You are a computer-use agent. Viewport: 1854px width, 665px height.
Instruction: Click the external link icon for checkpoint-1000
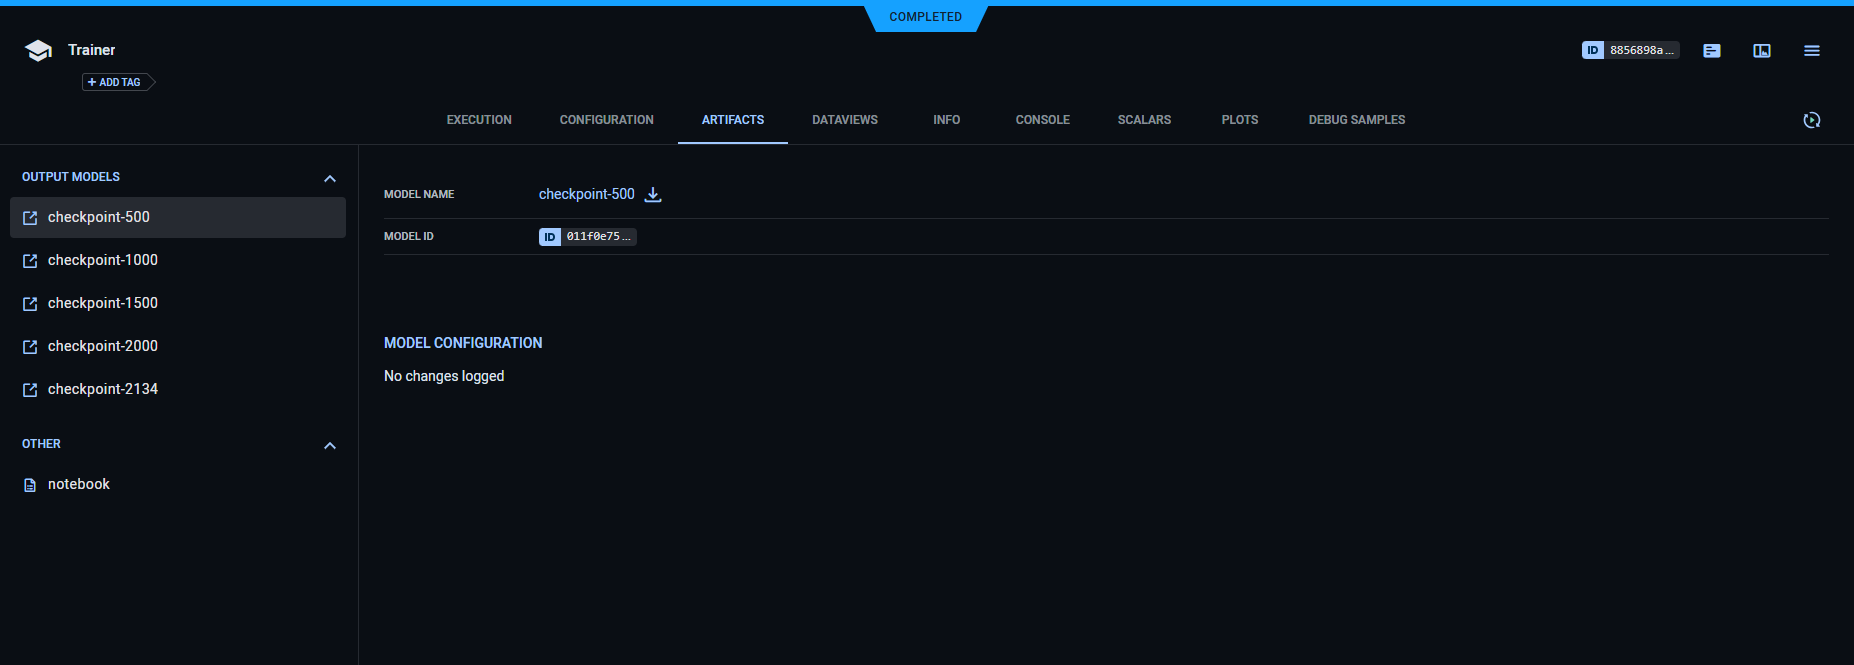pos(30,261)
